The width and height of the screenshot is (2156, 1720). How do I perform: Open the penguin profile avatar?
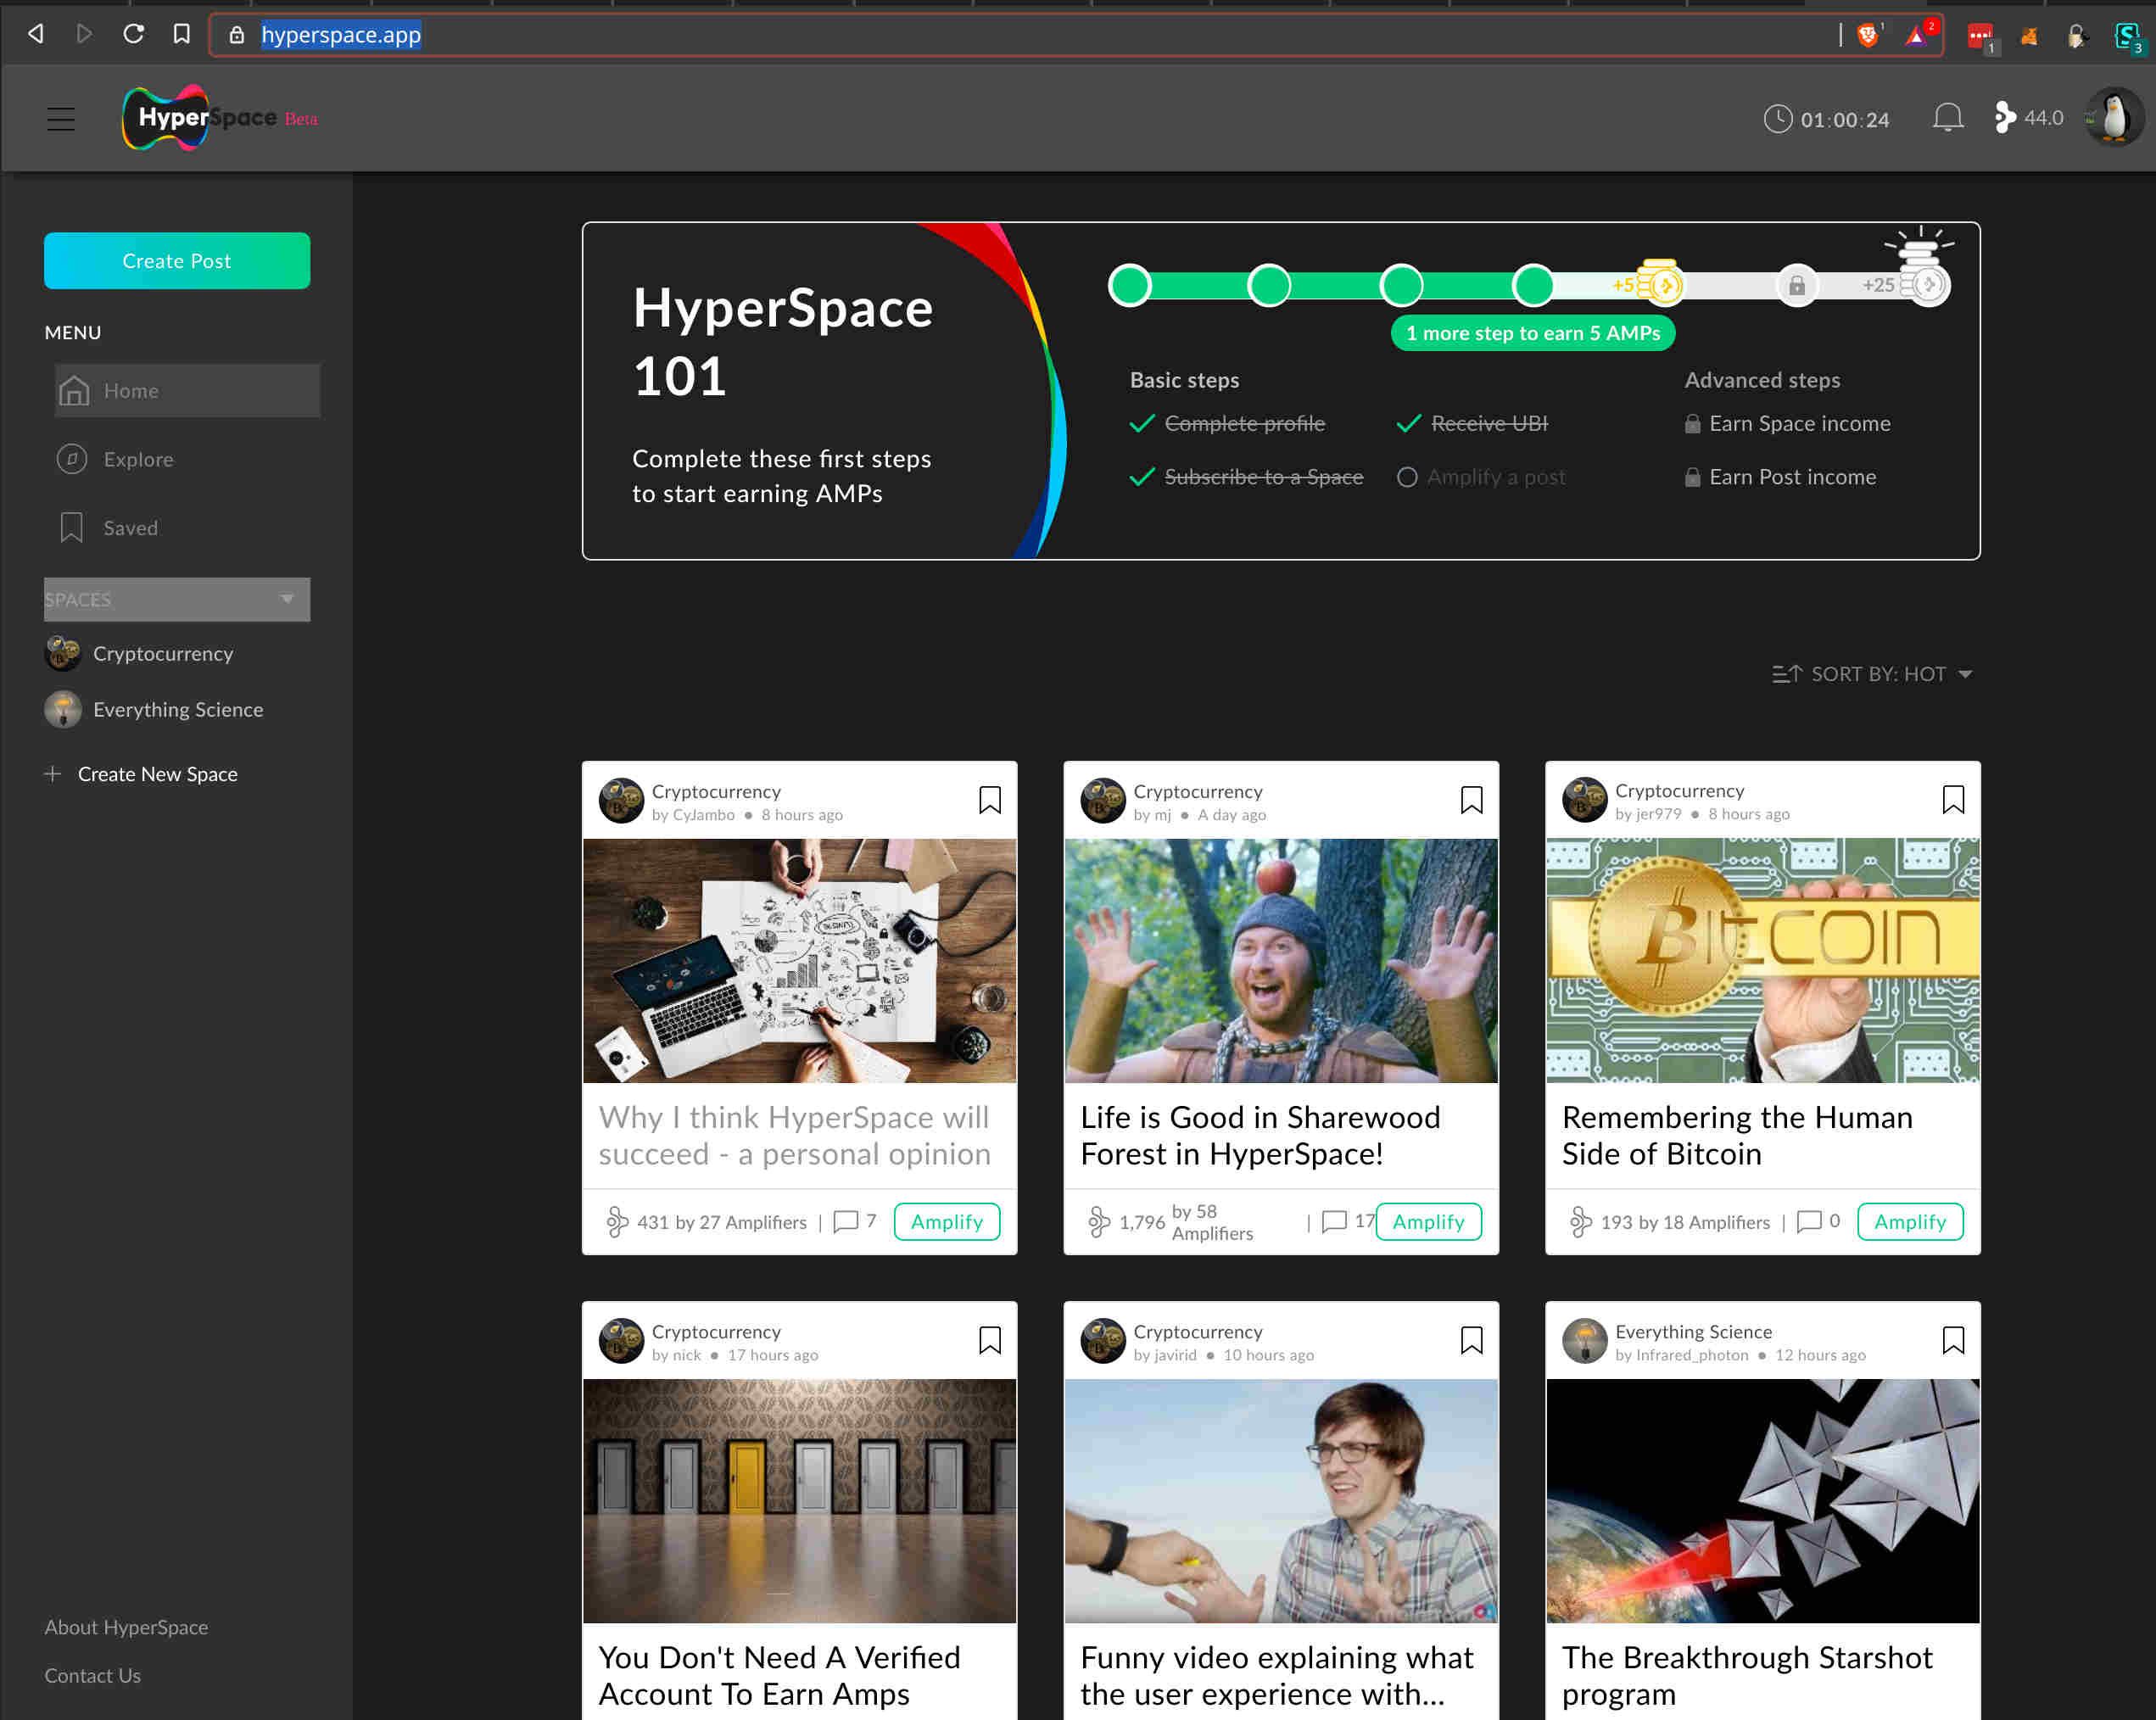coord(2114,118)
